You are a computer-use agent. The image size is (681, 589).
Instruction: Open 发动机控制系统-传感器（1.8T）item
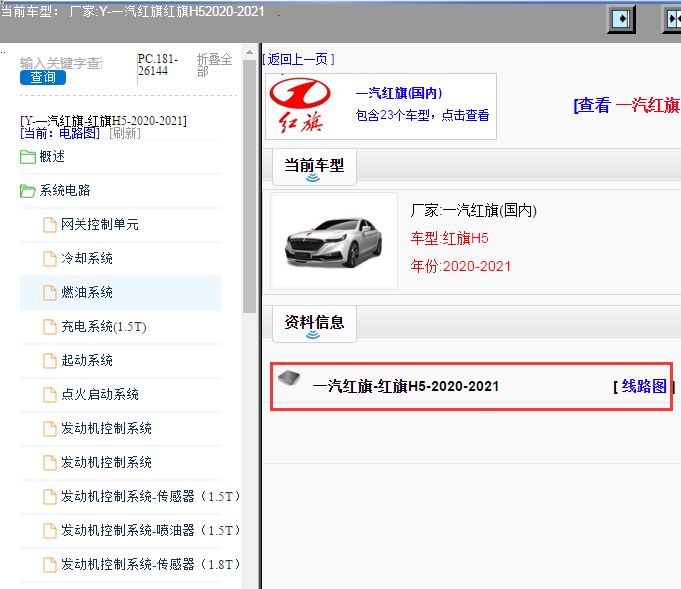(x=150, y=564)
